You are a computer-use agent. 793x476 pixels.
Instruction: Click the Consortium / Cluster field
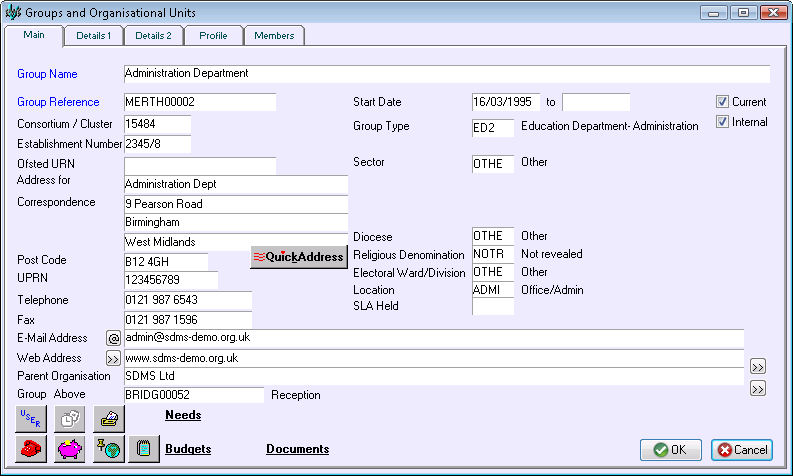(x=158, y=124)
